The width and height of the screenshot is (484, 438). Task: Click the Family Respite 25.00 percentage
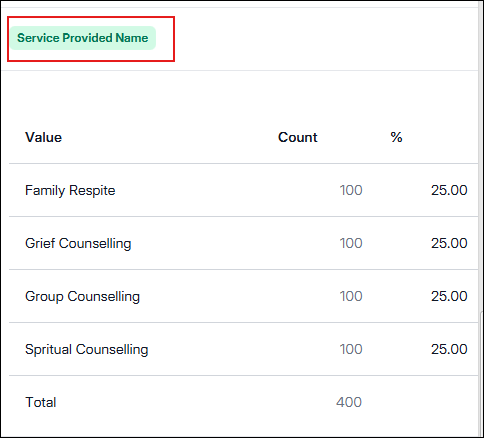[449, 190]
